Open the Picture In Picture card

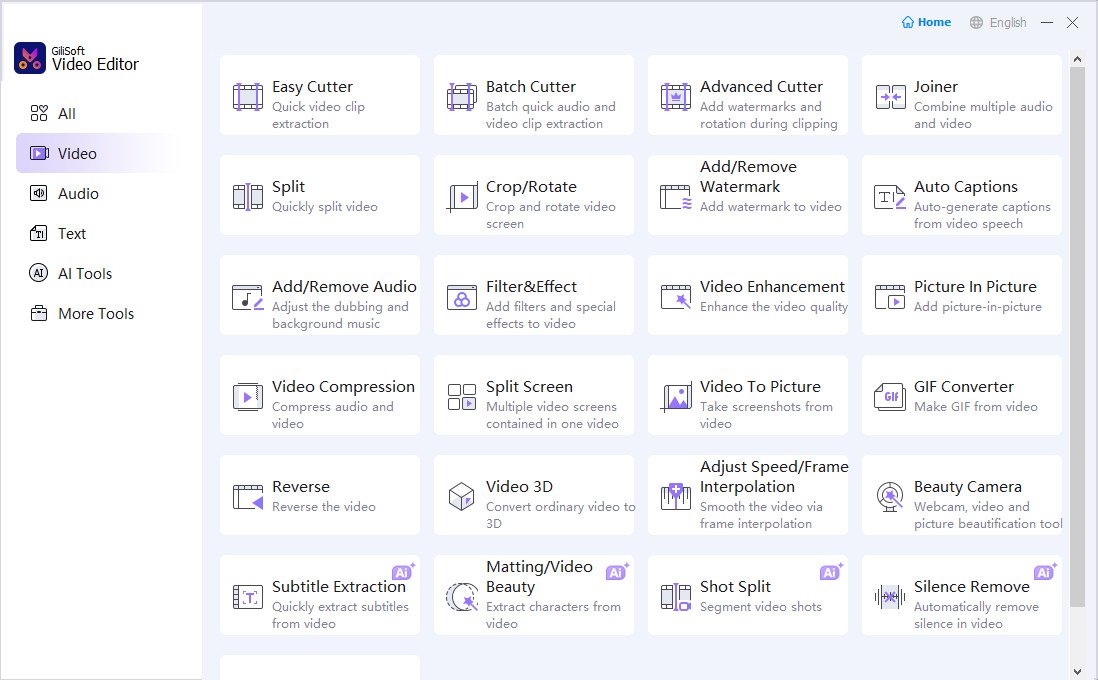click(962, 296)
